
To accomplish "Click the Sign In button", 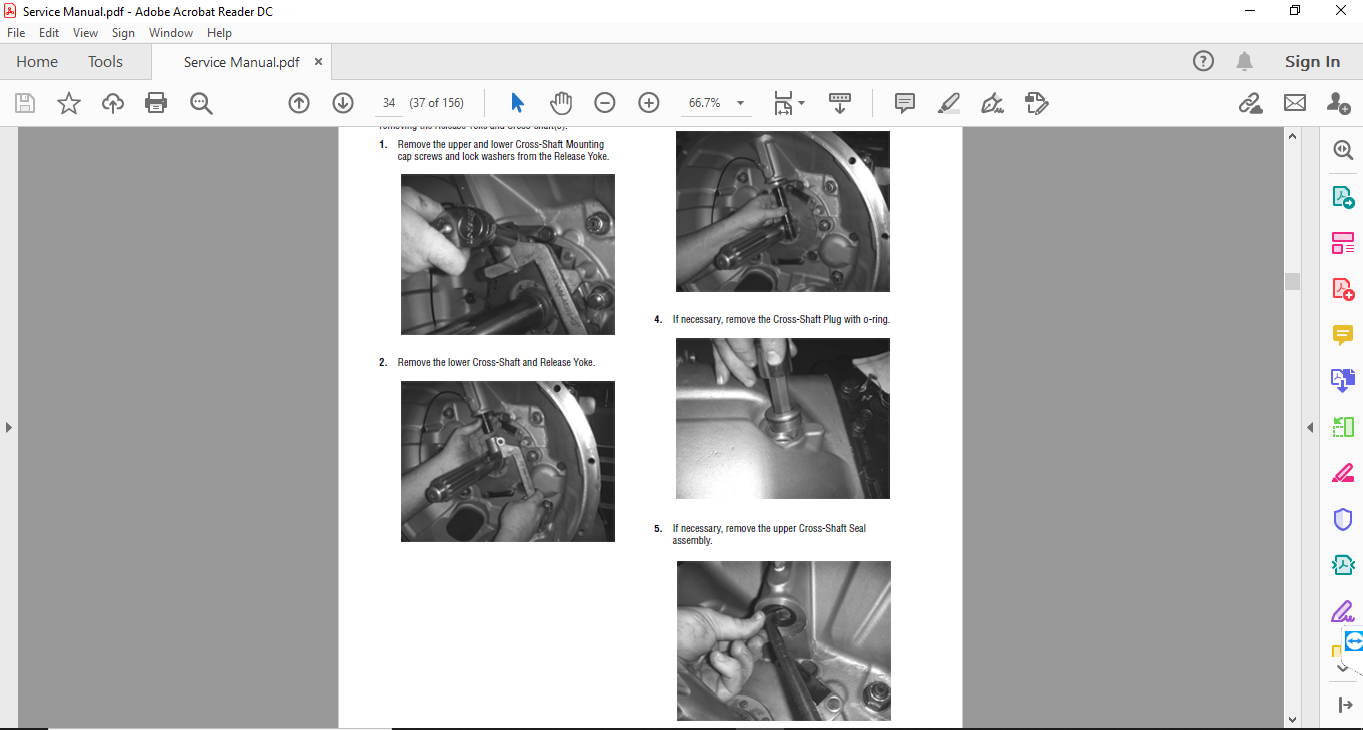I will [x=1312, y=62].
